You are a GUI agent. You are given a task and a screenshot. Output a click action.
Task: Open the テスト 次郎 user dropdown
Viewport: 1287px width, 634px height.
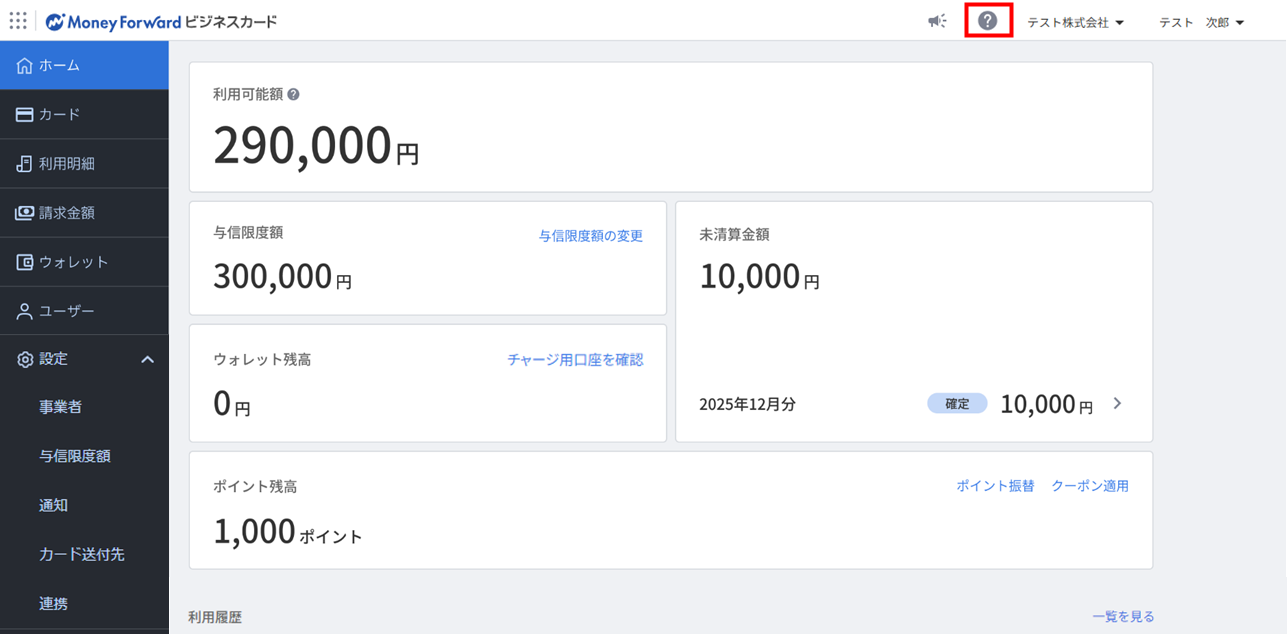tap(1201, 23)
